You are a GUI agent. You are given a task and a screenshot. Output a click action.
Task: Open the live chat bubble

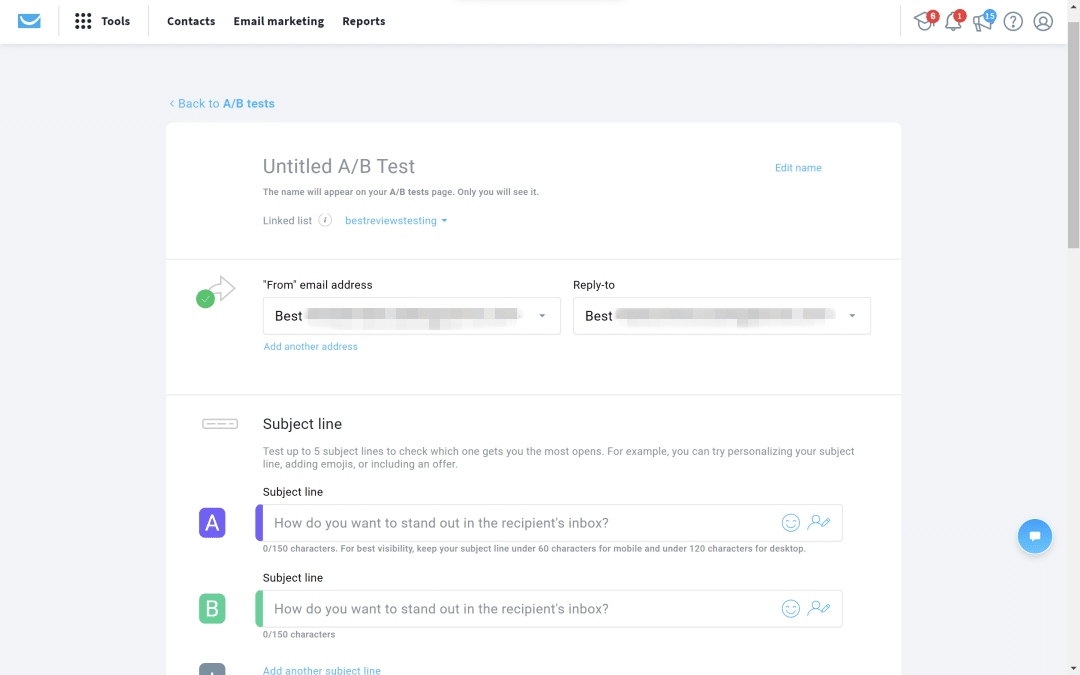coord(1035,536)
